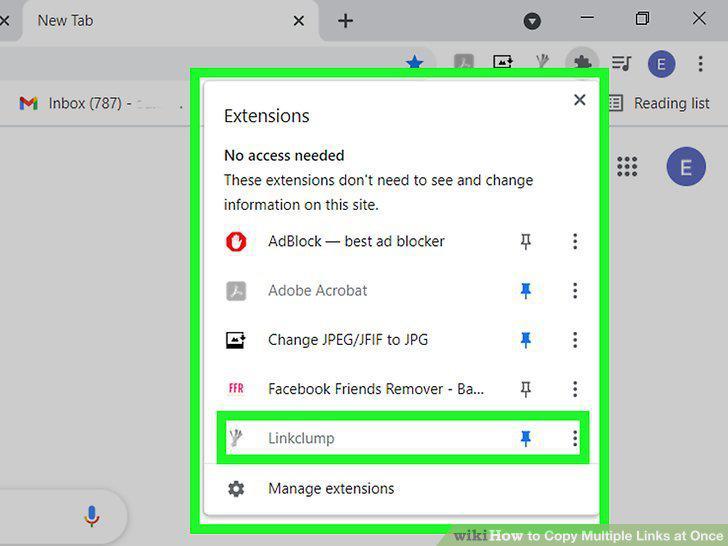Click the Facebook Friends Remover FFR icon

(236, 388)
